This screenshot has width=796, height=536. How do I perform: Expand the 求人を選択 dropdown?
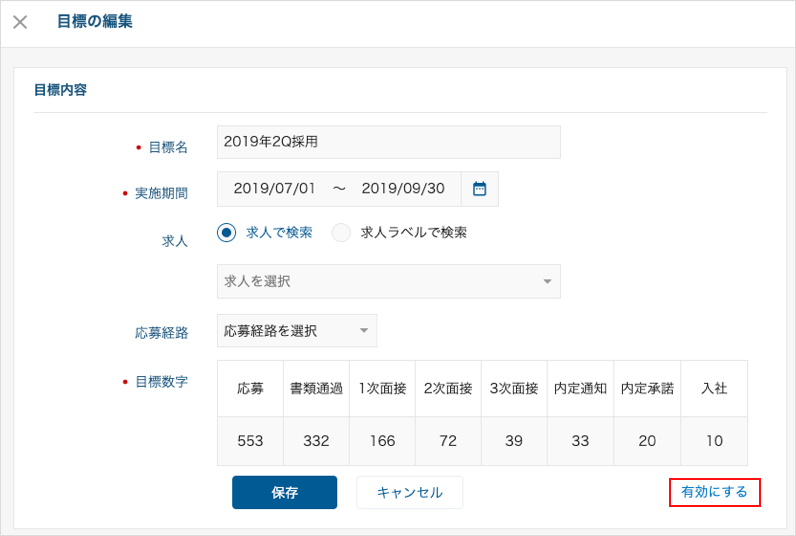point(389,281)
